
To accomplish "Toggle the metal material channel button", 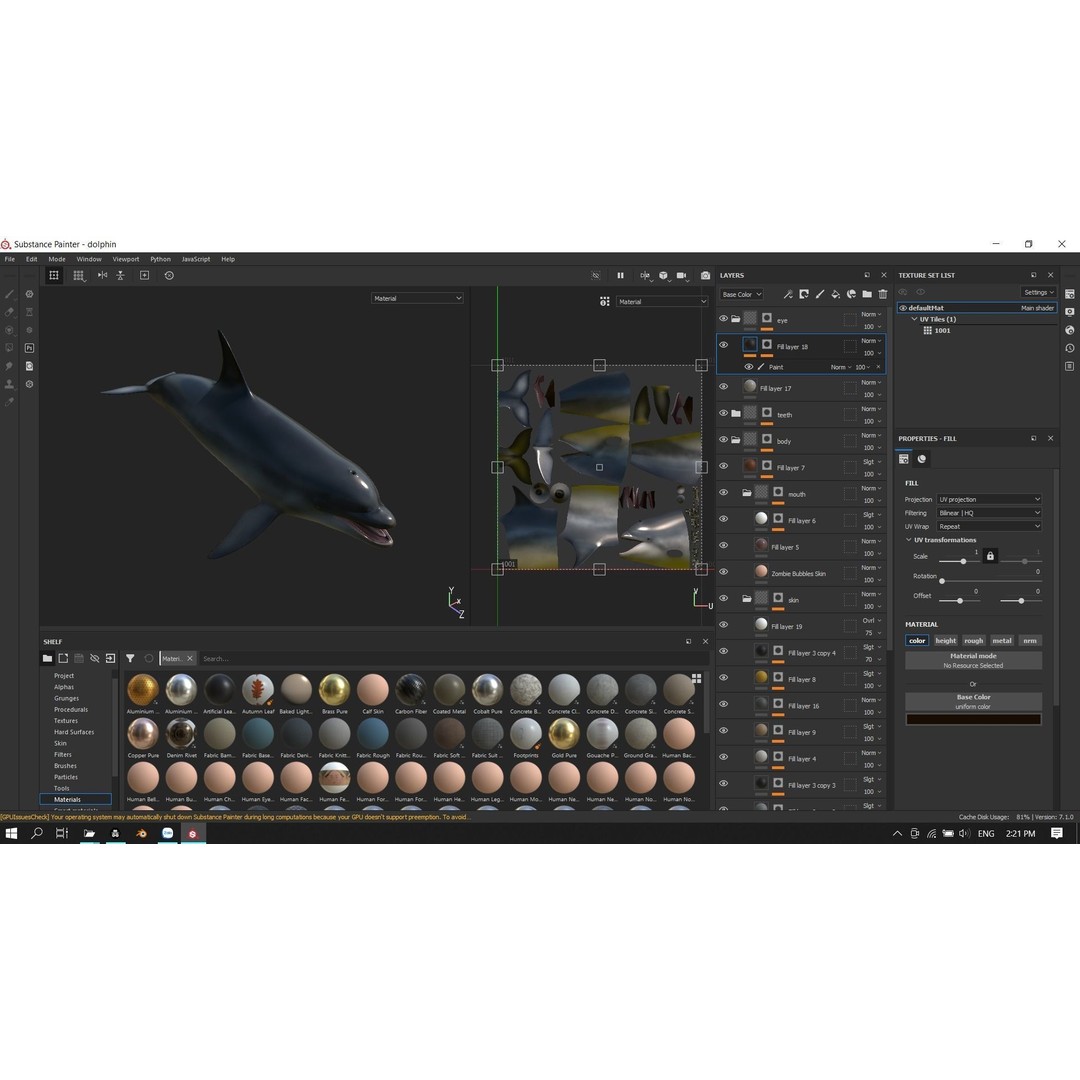I will pyautogui.click(x=1002, y=641).
